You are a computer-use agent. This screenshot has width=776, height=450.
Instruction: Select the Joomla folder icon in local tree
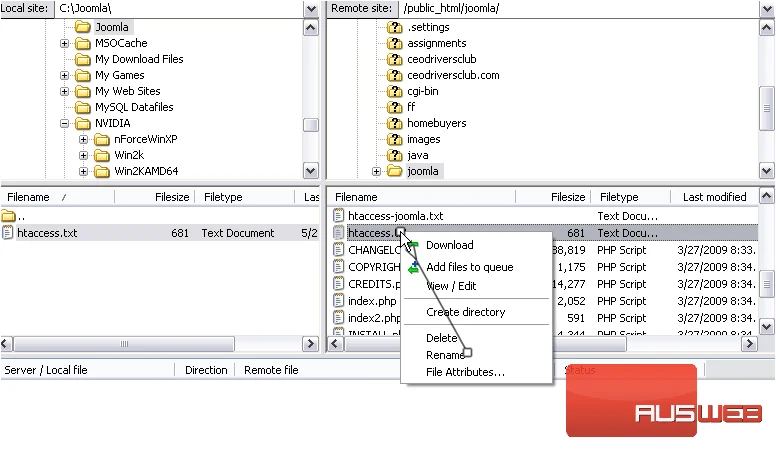point(83,27)
